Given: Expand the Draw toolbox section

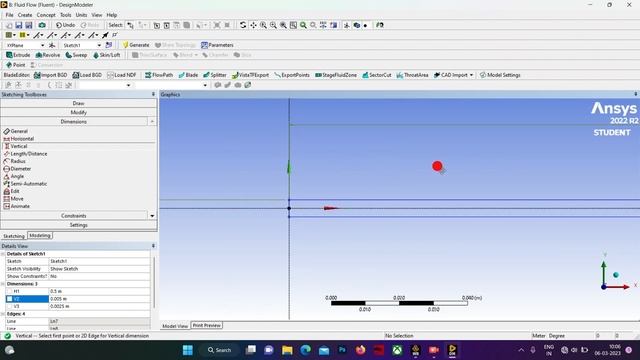Looking at the screenshot, I should (x=78, y=103).
